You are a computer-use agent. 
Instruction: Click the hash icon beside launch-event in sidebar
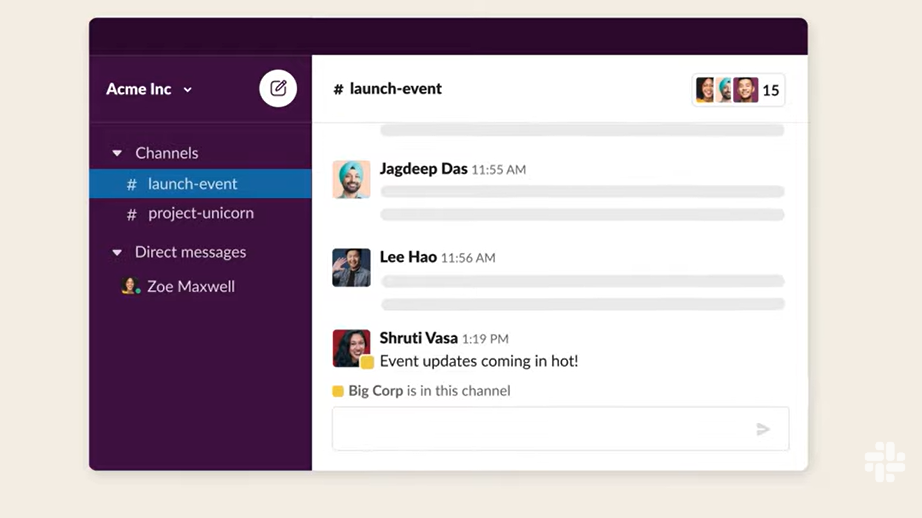tap(132, 185)
